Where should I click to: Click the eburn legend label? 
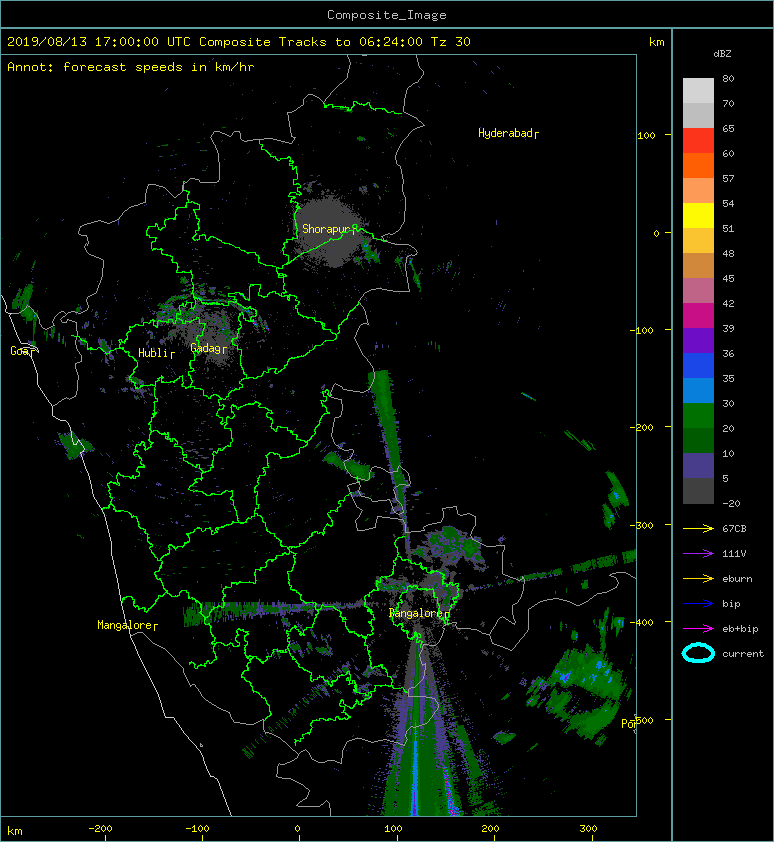(x=737, y=579)
